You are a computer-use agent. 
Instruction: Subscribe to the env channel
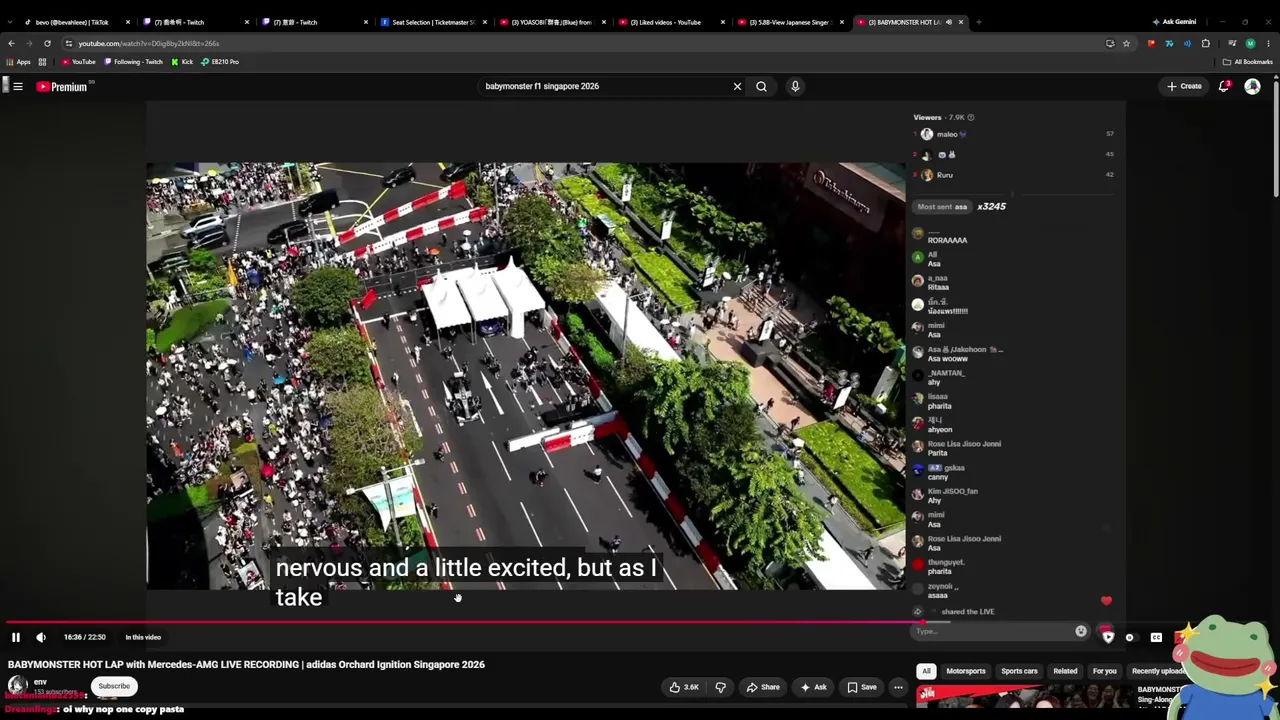(114, 686)
